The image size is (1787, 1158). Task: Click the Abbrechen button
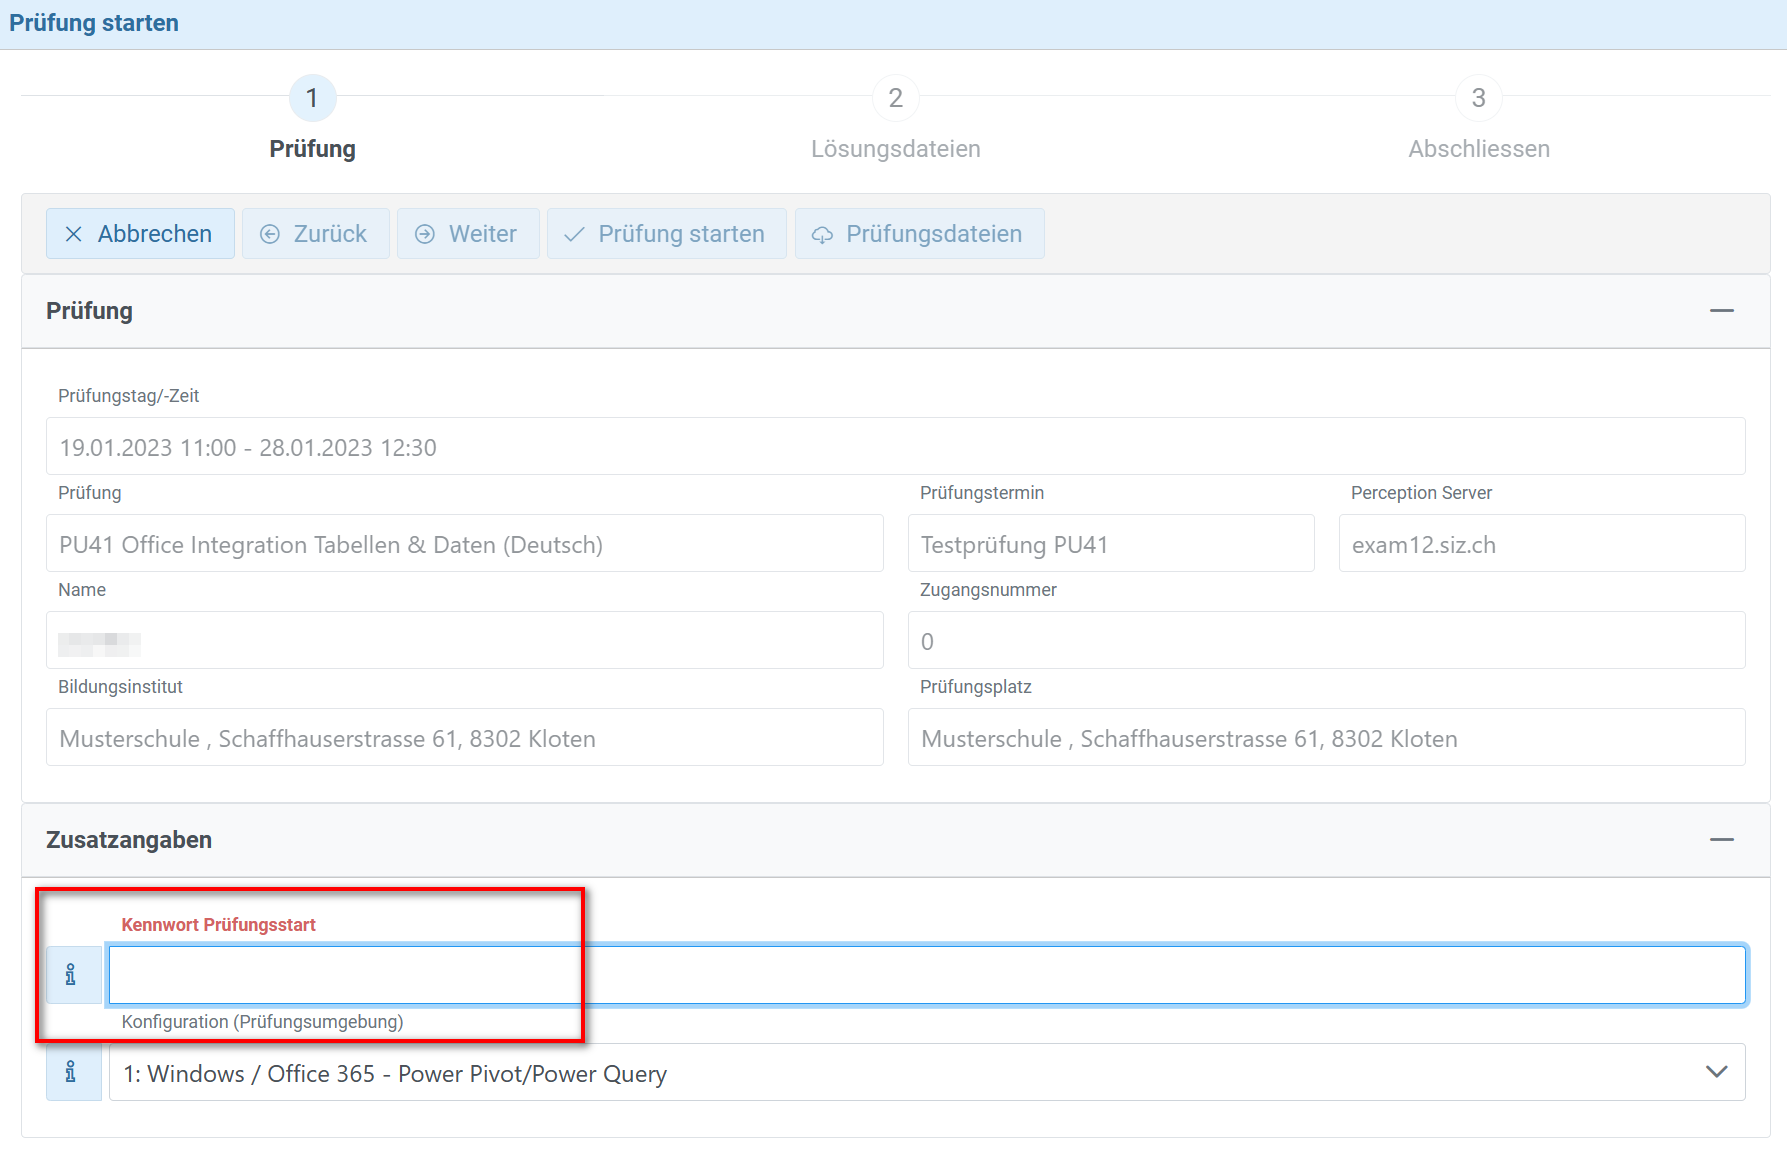(x=140, y=234)
